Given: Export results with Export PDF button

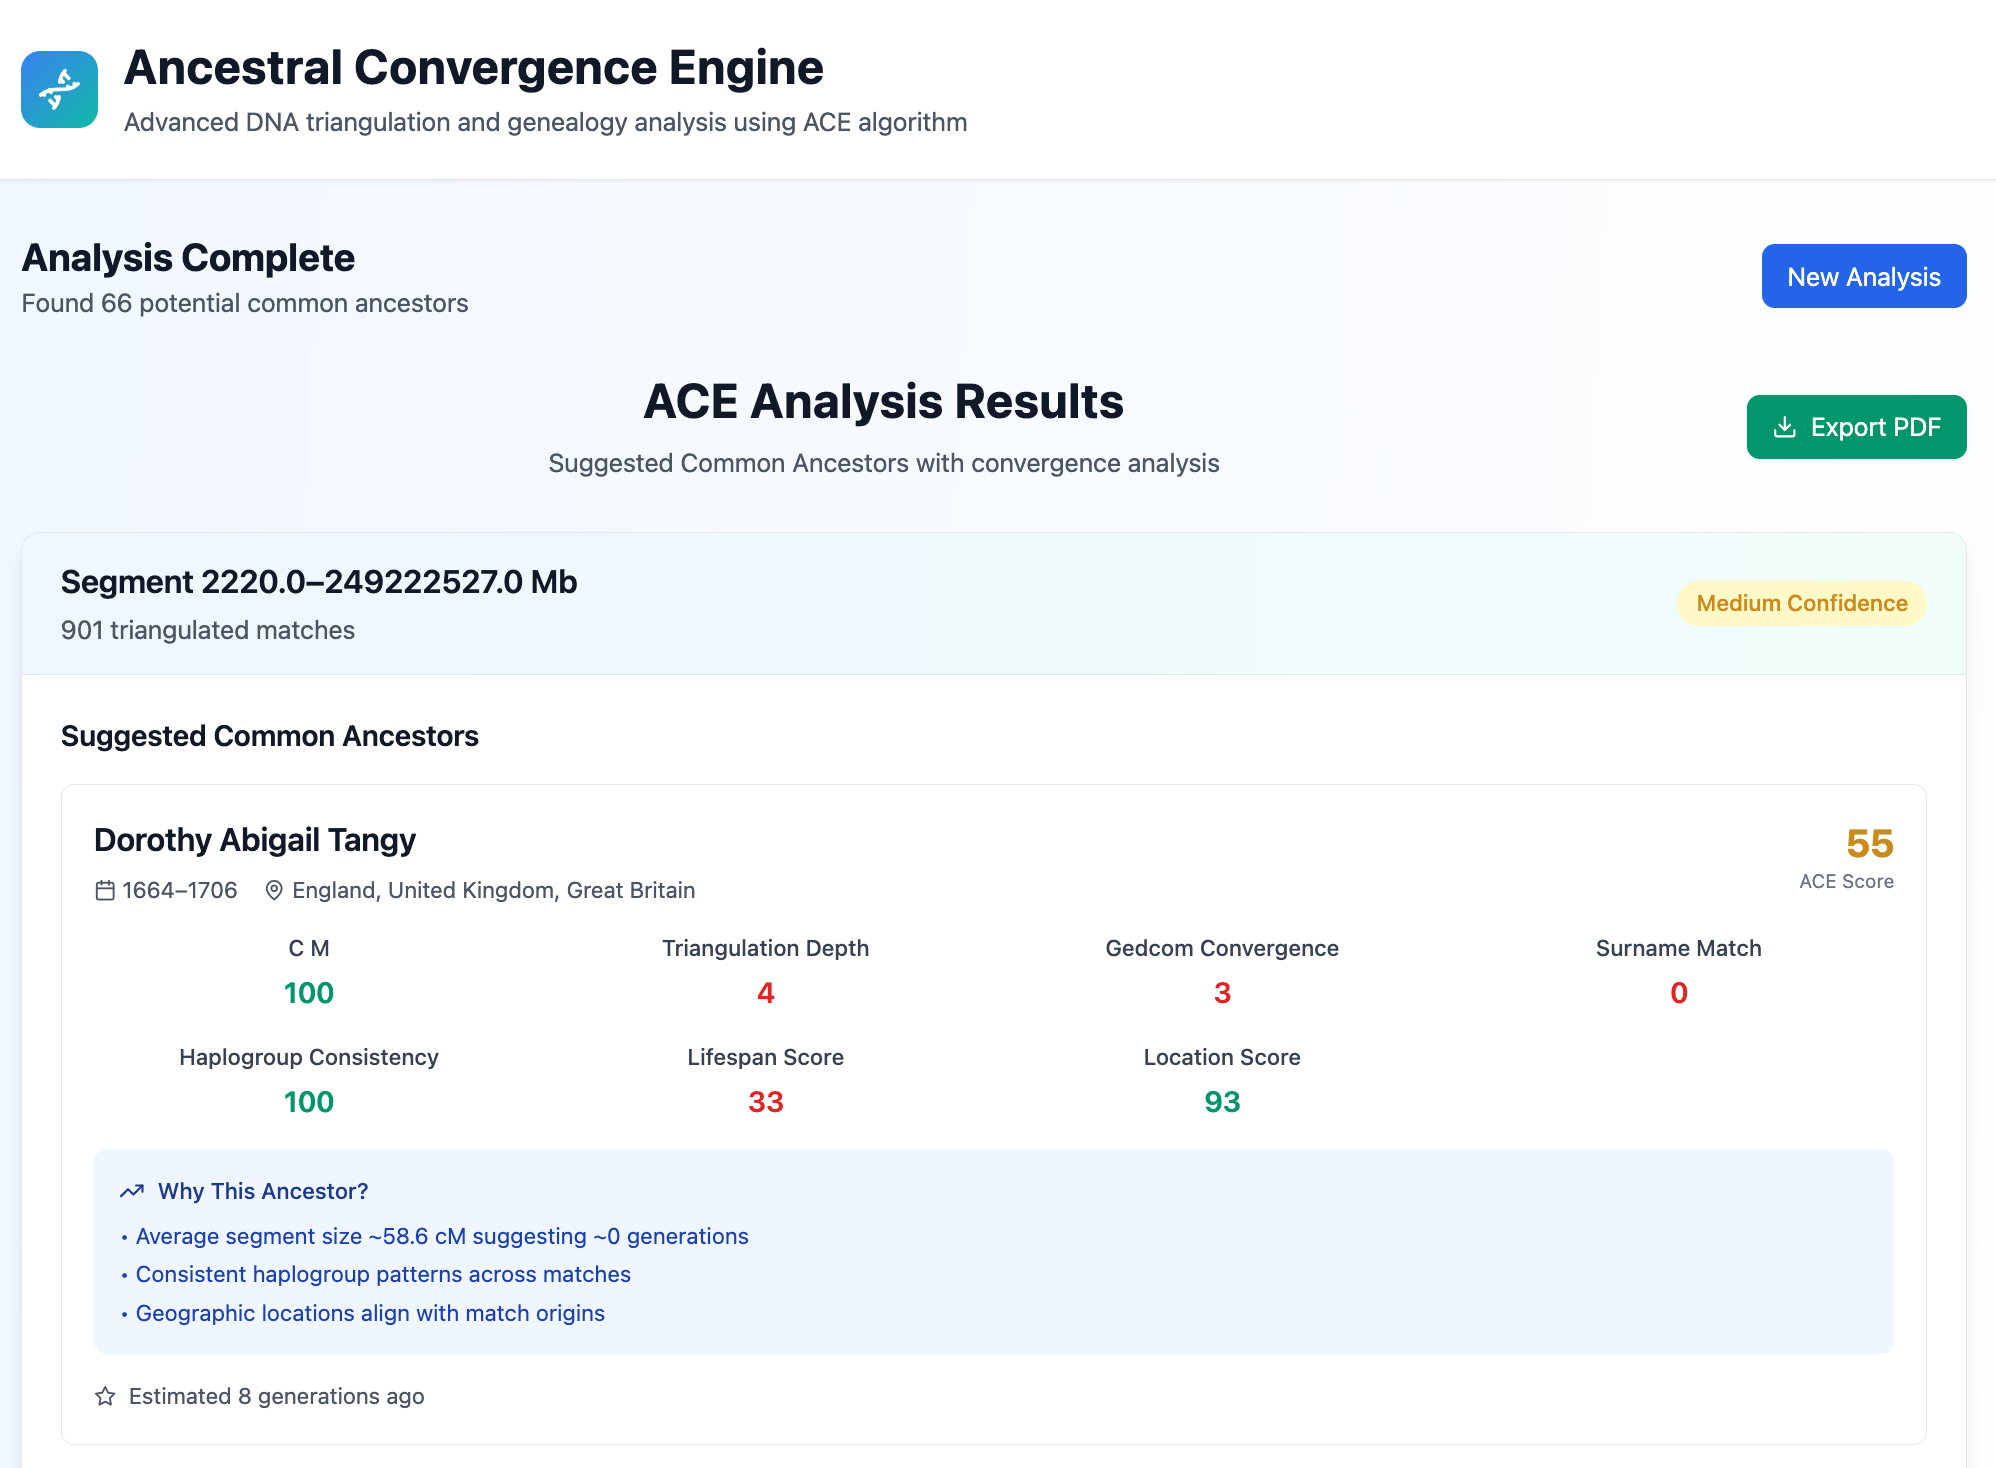Looking at the screenshot, I should coord(1856,427).
